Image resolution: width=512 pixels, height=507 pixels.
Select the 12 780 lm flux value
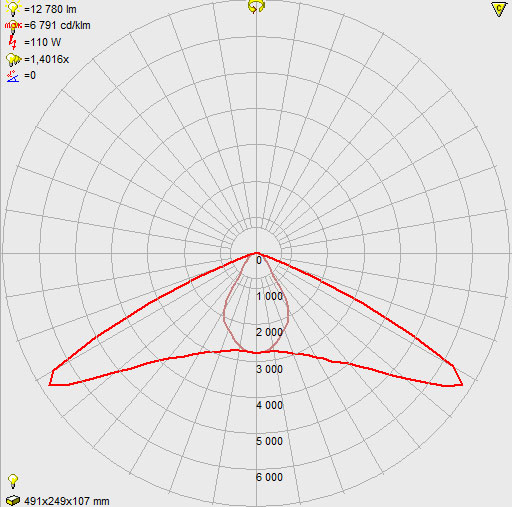(x=50, y=9)
